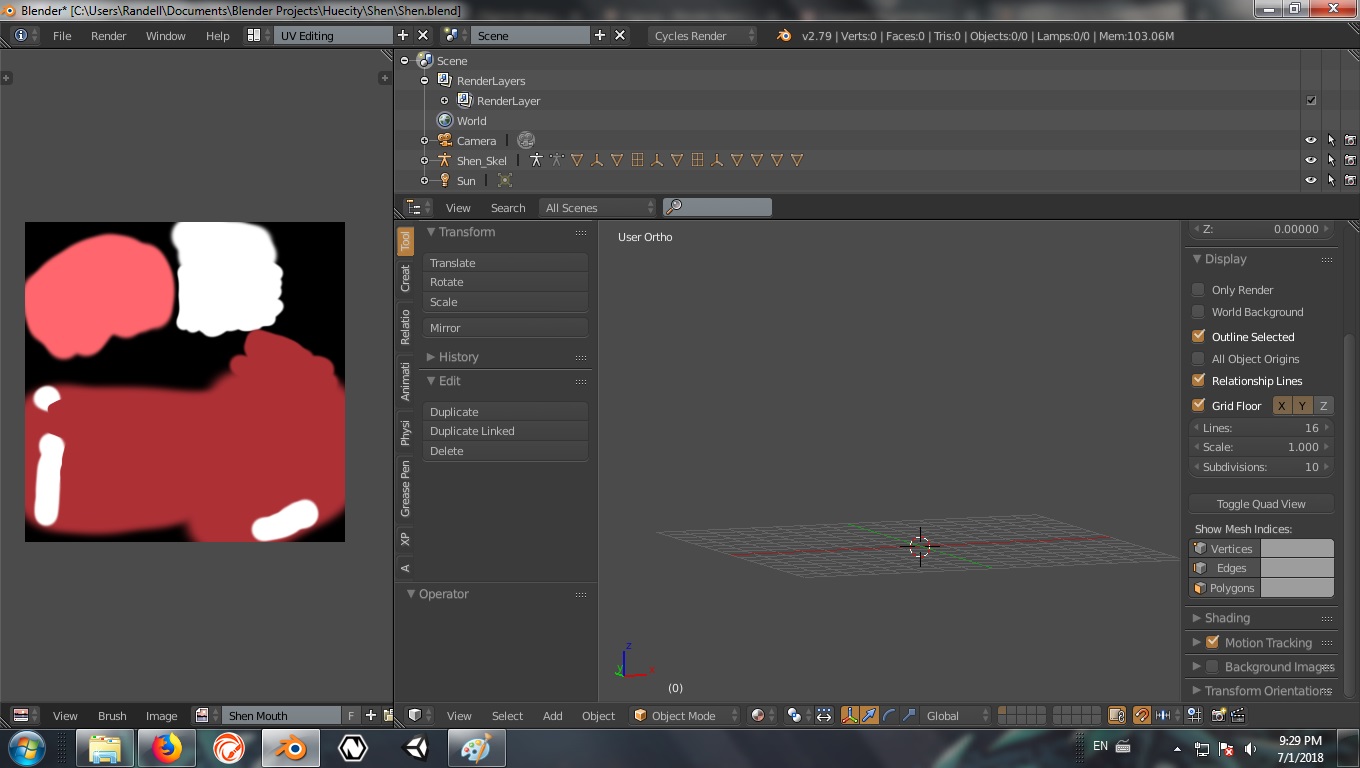The height and width of the screenshot is (768, 1360).
Task: Uncheck Grid Floor checkbox
Action: pyautogui.click(x=1198, y=405)
